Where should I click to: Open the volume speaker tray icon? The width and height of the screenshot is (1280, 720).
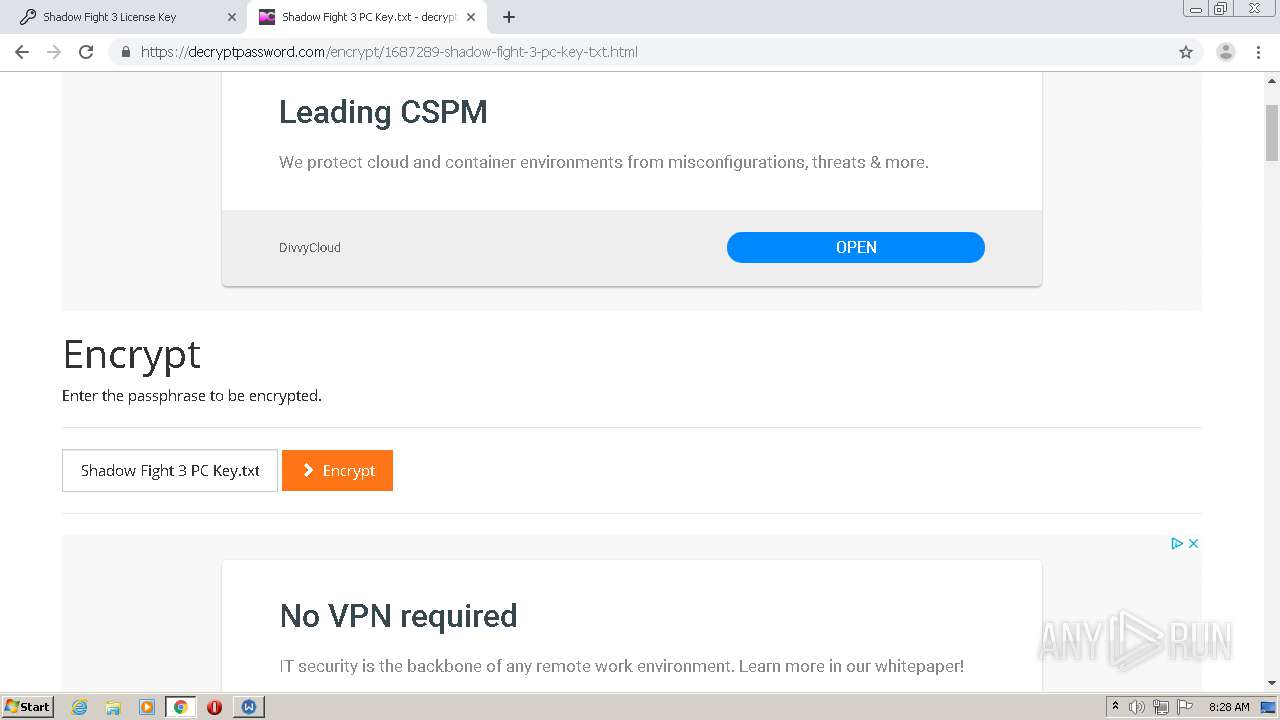tap(1137, 707)
